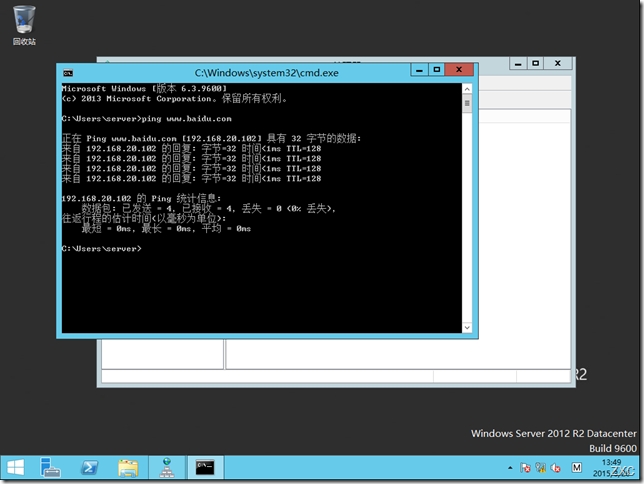Open Server Manager from the taskbar

pyautogui.click(x=50, y=467)
